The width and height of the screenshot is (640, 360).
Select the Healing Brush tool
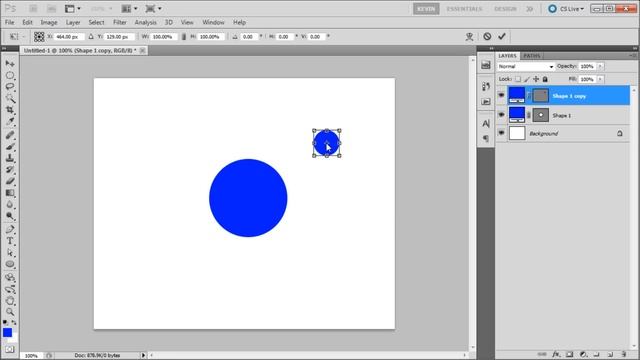coord(10,135)
